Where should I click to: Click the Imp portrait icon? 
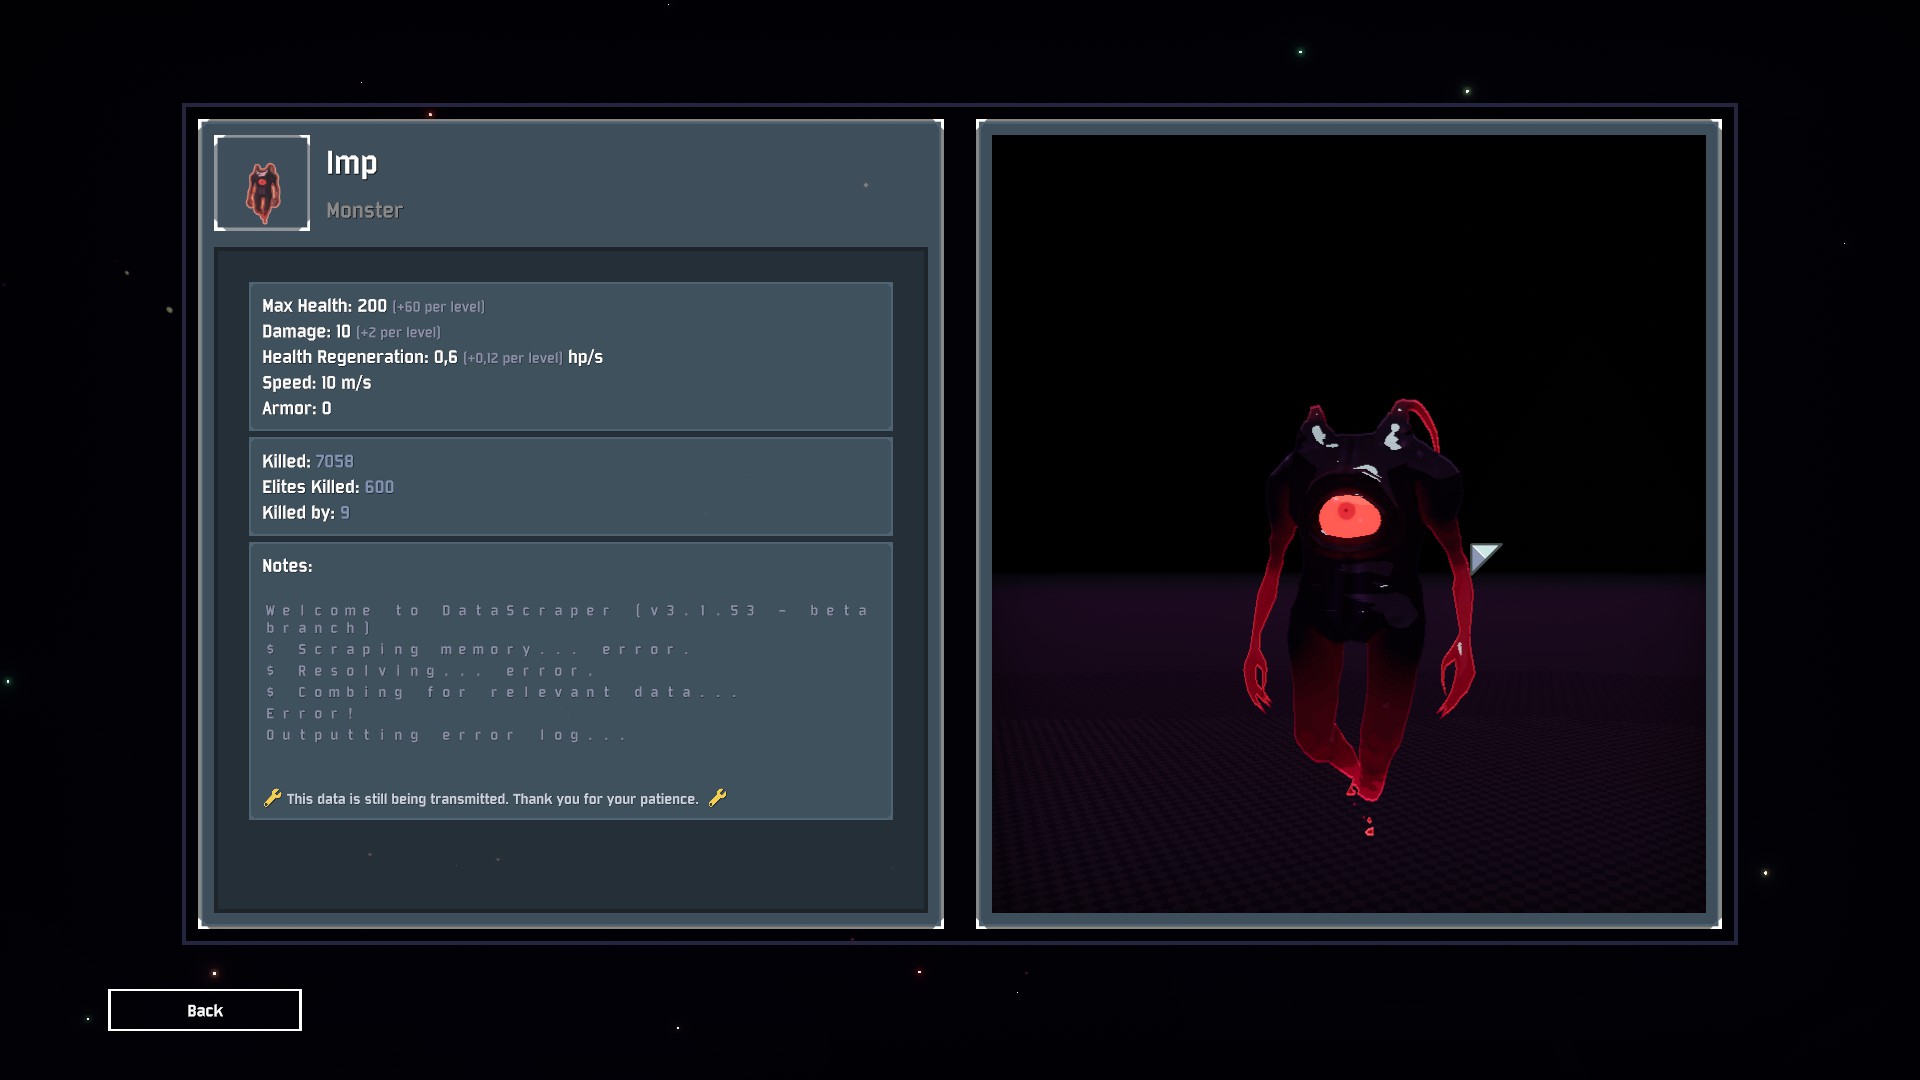pyautogui.click(x=262, y=183)
